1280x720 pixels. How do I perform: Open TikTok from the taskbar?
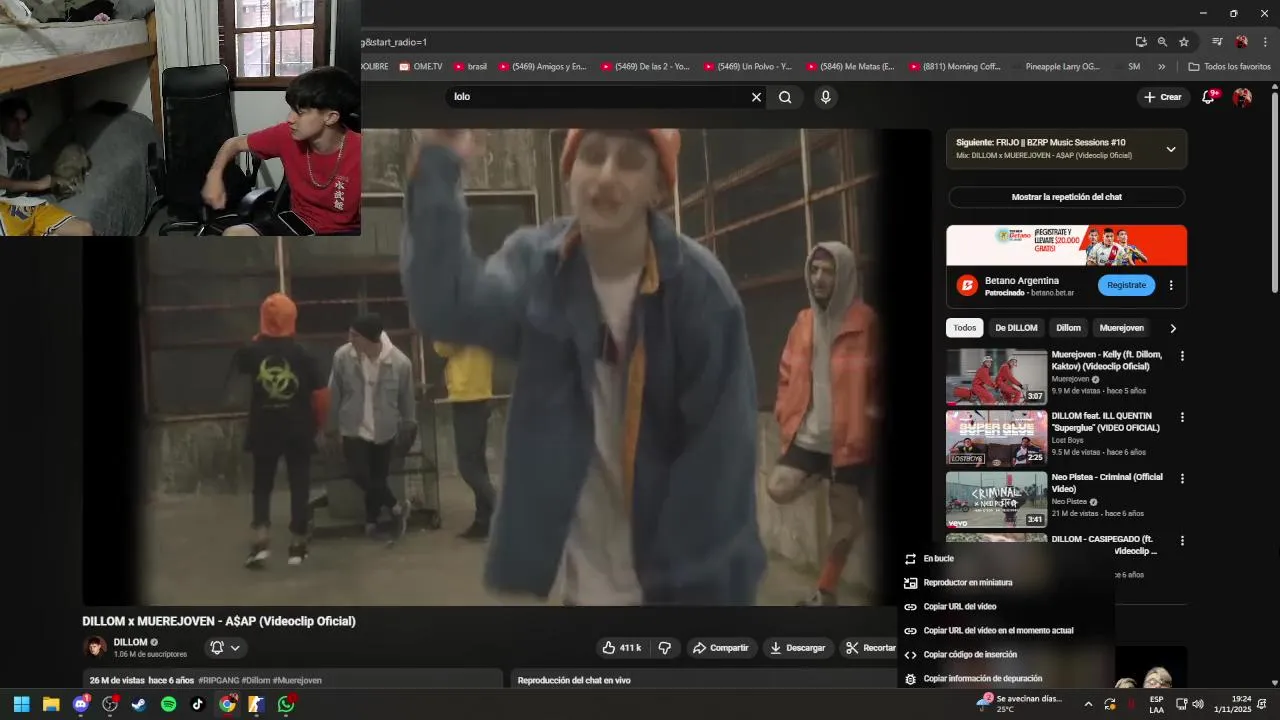pyautogui.click(x=197, y=704)
